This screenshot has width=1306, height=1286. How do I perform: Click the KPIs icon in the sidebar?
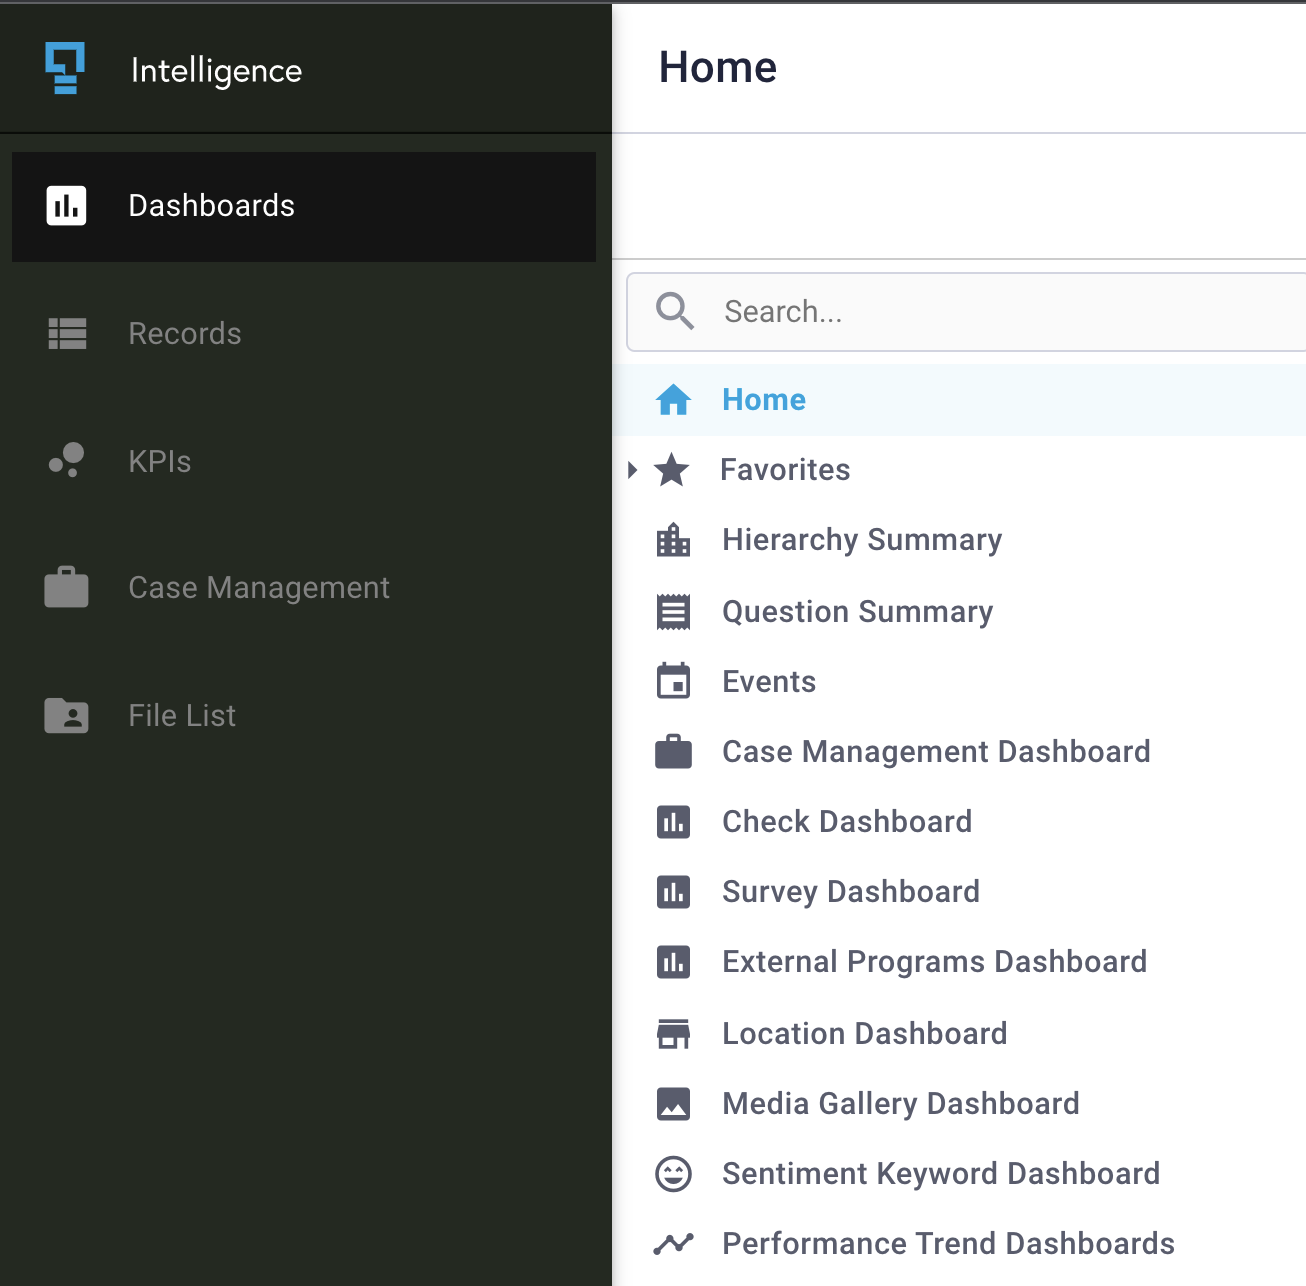(65, 461)
